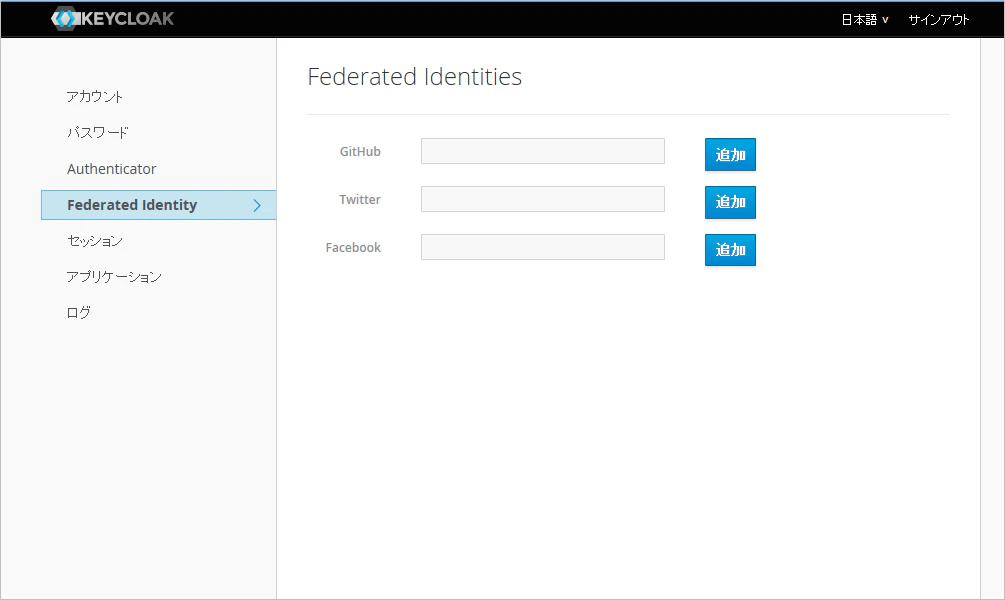Click the Twitter label
Viewport: 1005px width, 600px height.
360,200
